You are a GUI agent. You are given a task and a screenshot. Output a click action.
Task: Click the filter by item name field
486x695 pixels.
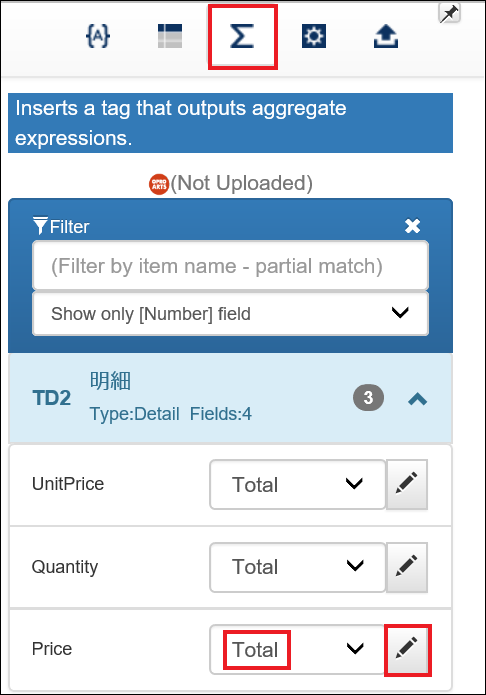(x=231, y=266)
